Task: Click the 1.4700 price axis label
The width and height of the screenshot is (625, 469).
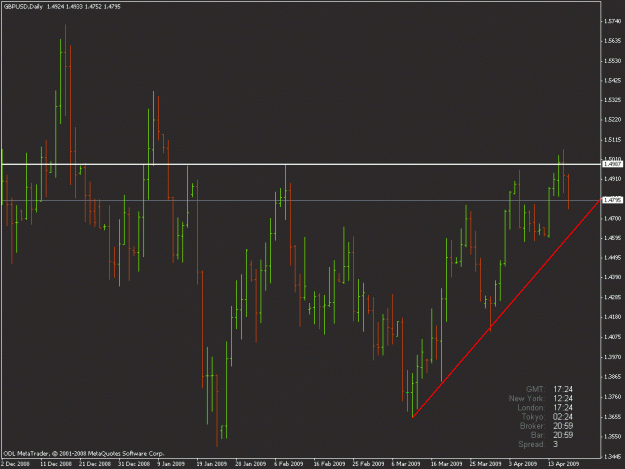Action: coord(613,218)
